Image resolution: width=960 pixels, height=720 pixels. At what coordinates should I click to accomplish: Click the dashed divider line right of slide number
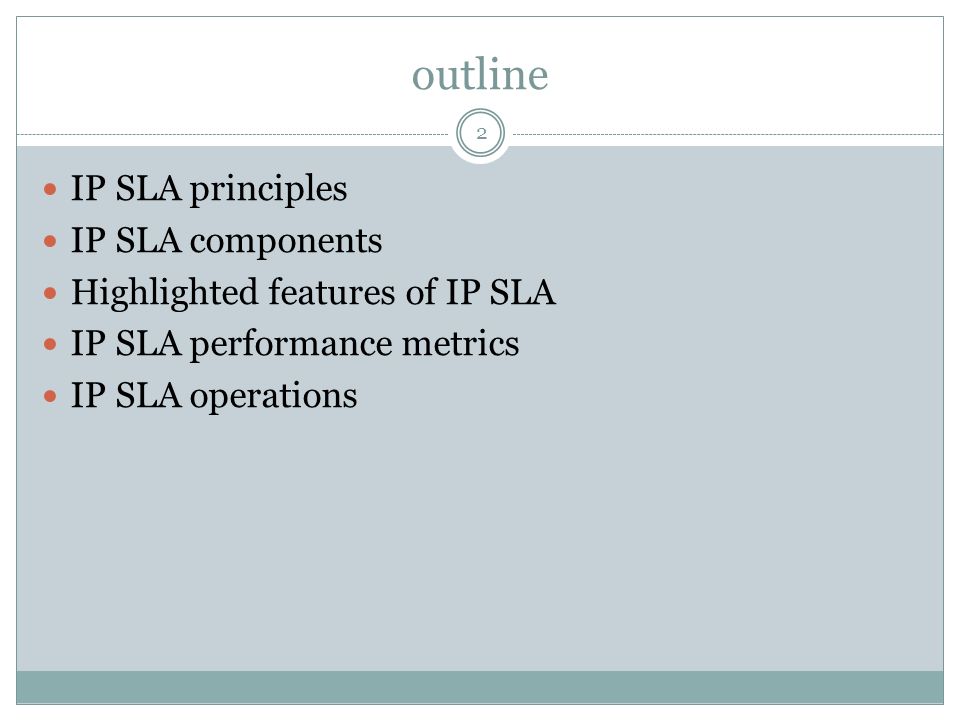pos(728,134)
